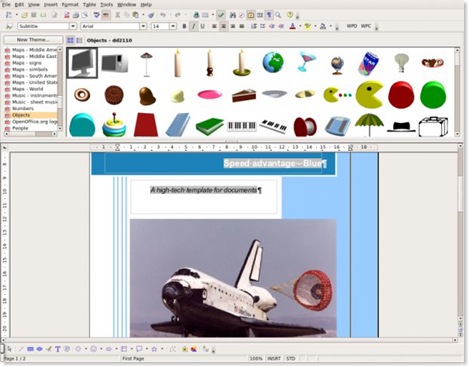This screenshot has height=366, width=468.
Task: Select the Freeform Line tool
Action: click(49, 349)
